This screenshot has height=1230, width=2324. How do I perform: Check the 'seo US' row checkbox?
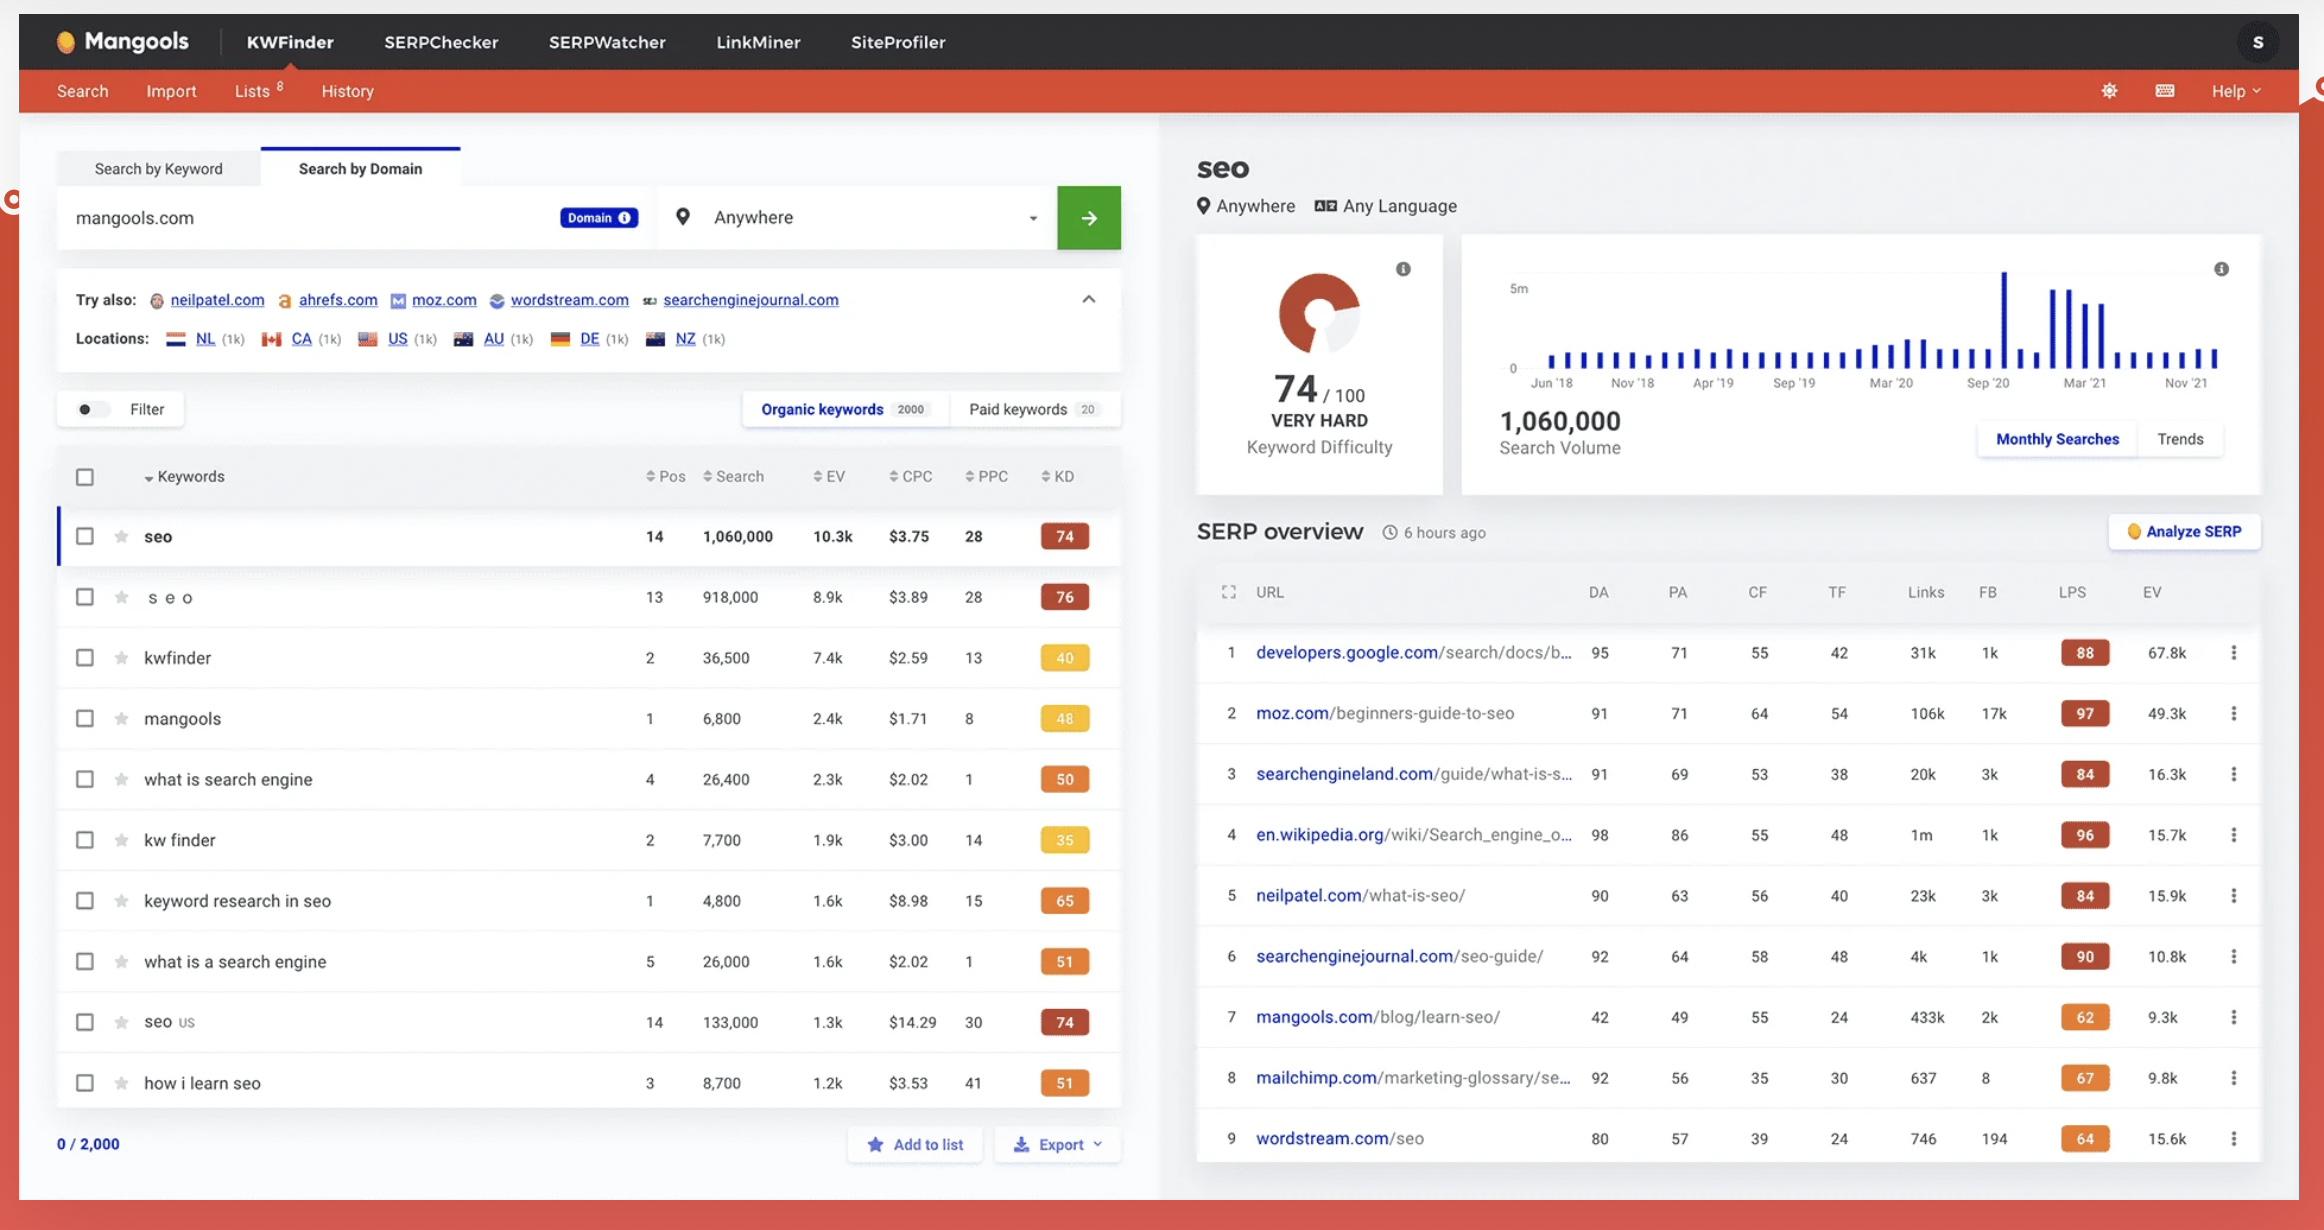pos(85,1022)
